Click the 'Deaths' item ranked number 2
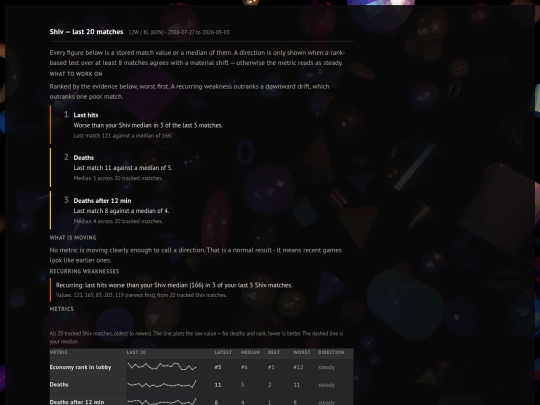This screenshot has height=405, width=540. [84, 158]
